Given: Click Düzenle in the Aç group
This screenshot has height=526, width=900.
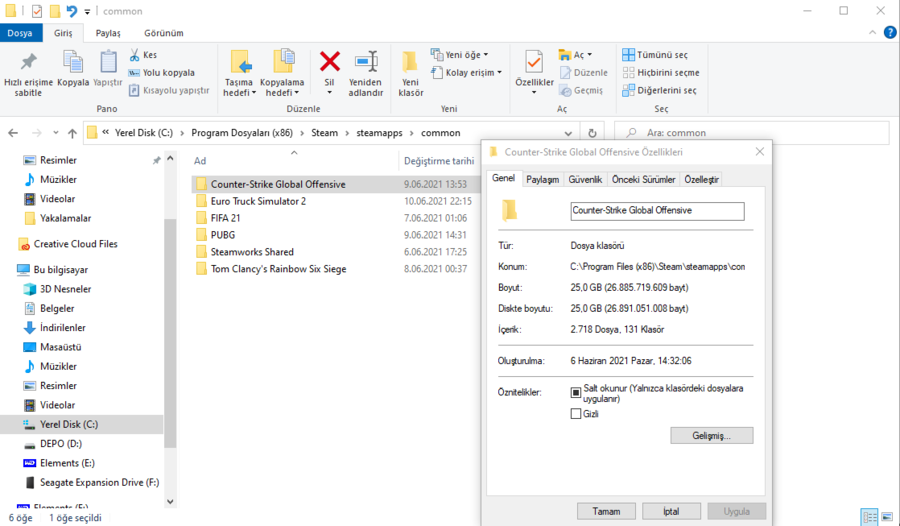Looking at the screenshot, I should [583, 72].
